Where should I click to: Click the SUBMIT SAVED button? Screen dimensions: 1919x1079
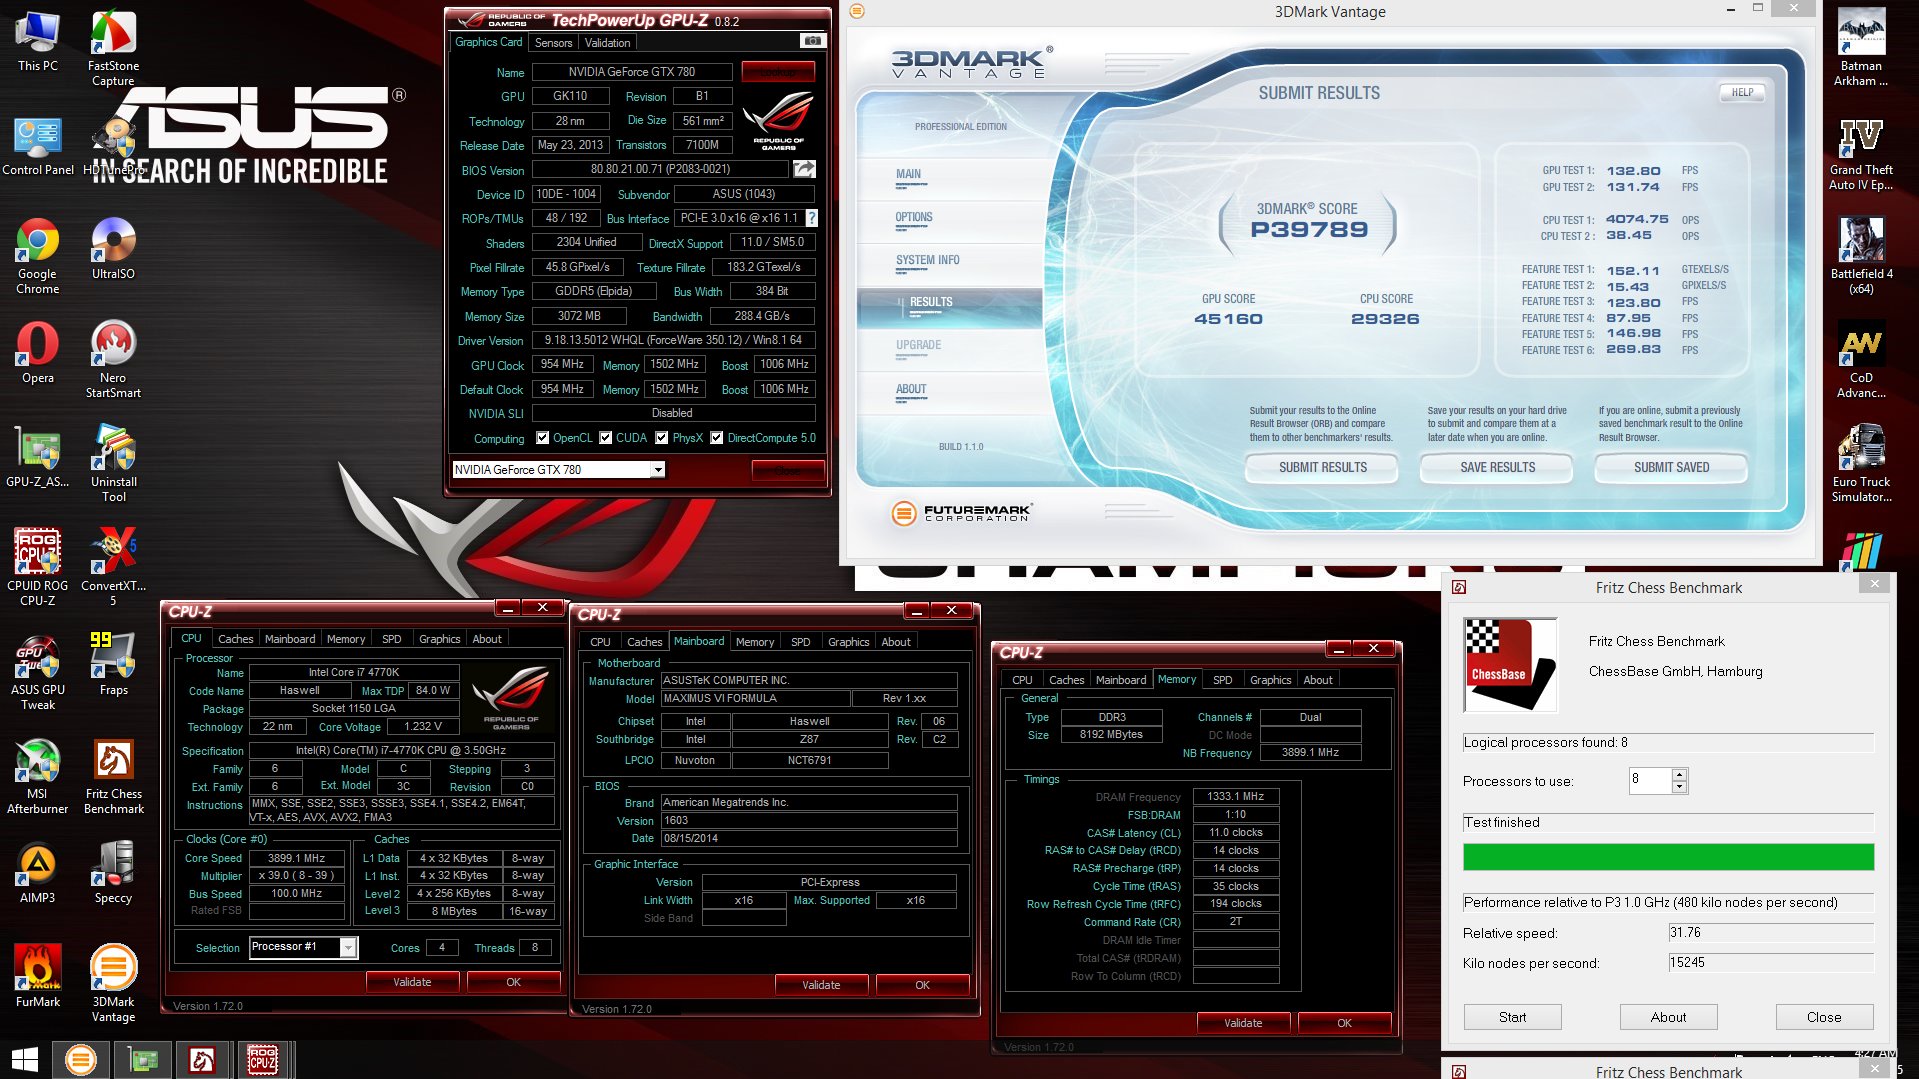point(1671,467)
